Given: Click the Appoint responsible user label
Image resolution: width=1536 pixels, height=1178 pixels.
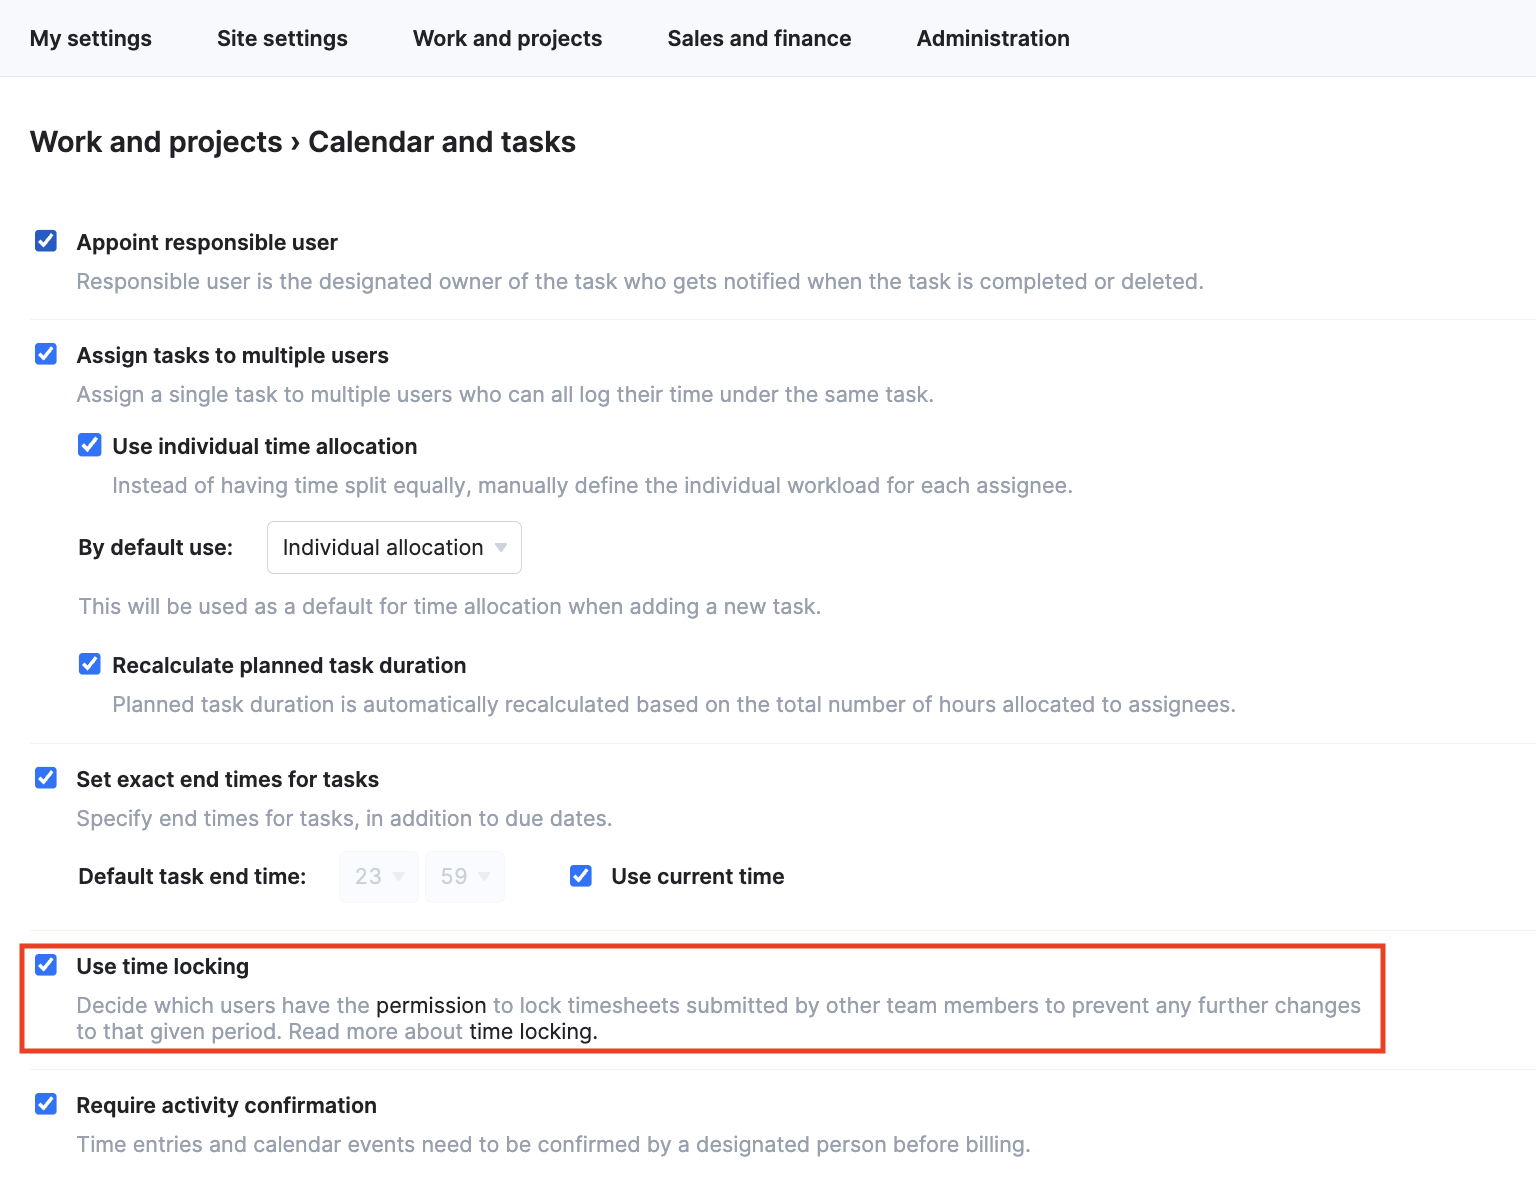Looking at the screenshot, I should [207, 242].
